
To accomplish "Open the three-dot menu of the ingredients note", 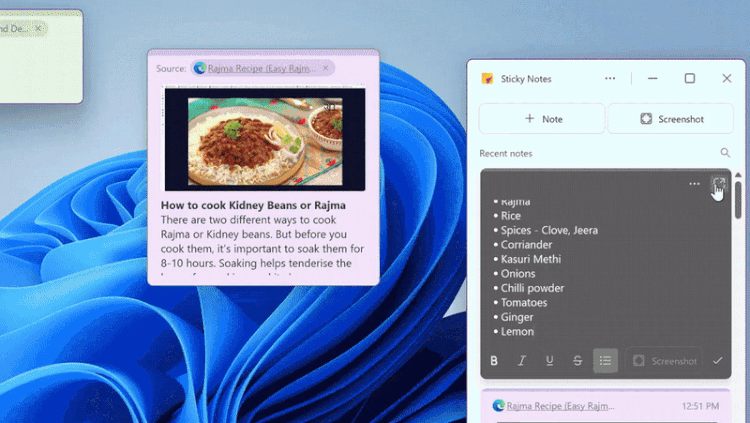I will (x=694, y=184).
